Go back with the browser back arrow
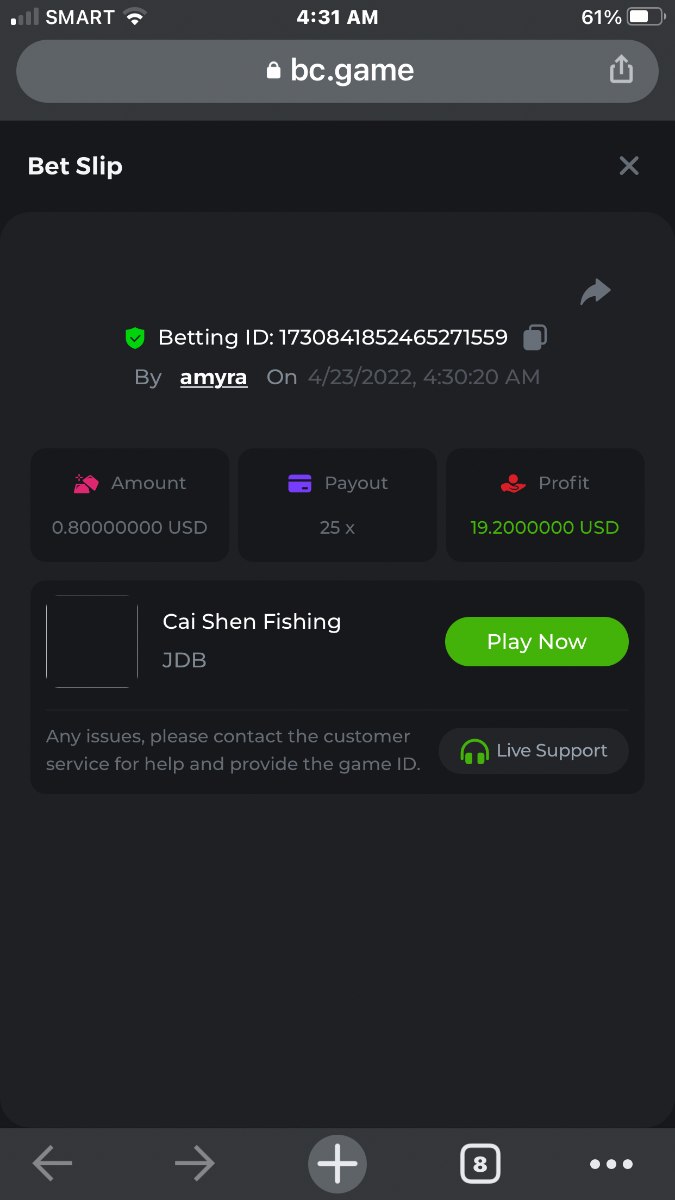This screenshot has height=1200, width=675. click(x=52, y=1163)
